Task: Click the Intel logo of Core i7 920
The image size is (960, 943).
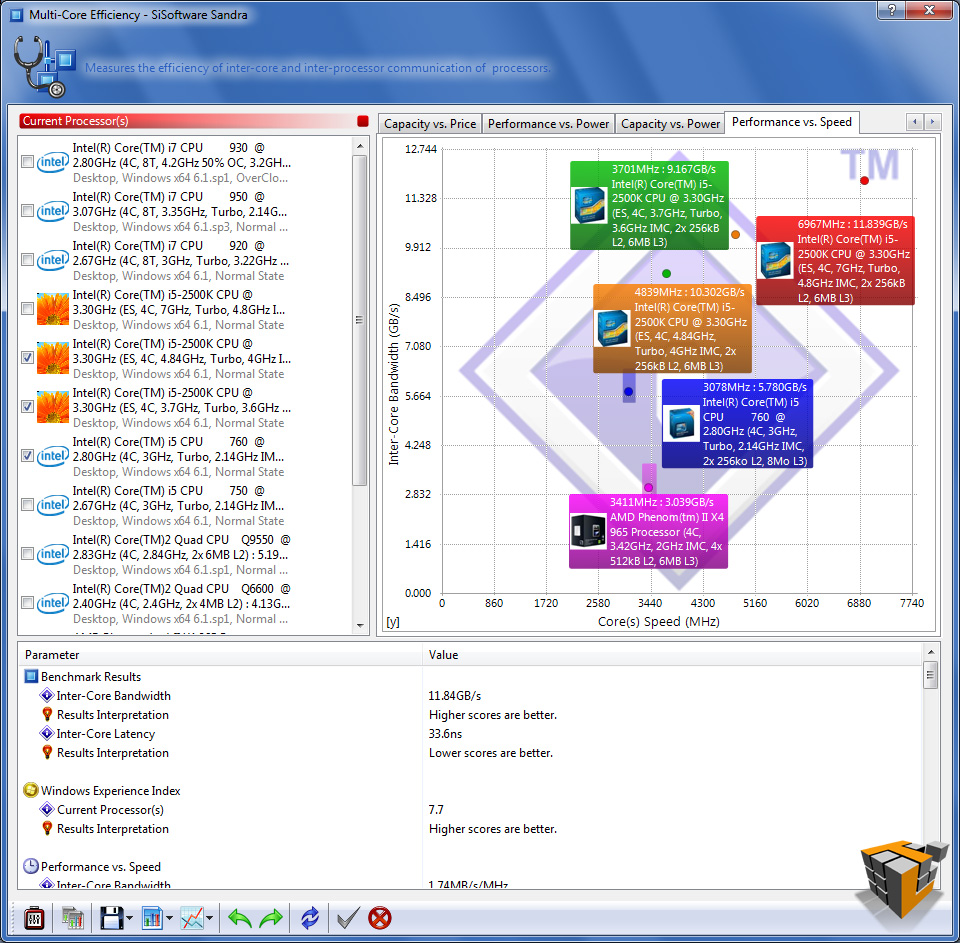Action: pos(53,260)
